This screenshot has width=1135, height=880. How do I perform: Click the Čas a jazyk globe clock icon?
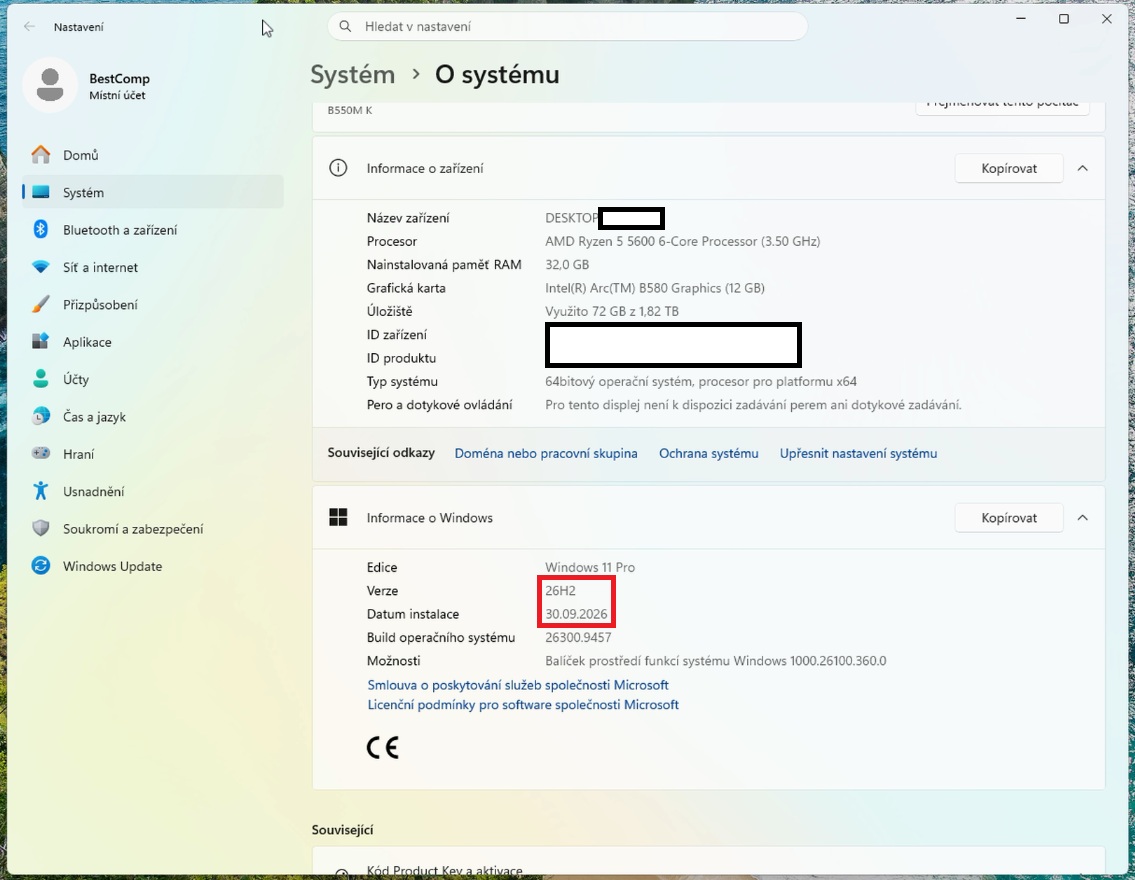coord(41,416)
